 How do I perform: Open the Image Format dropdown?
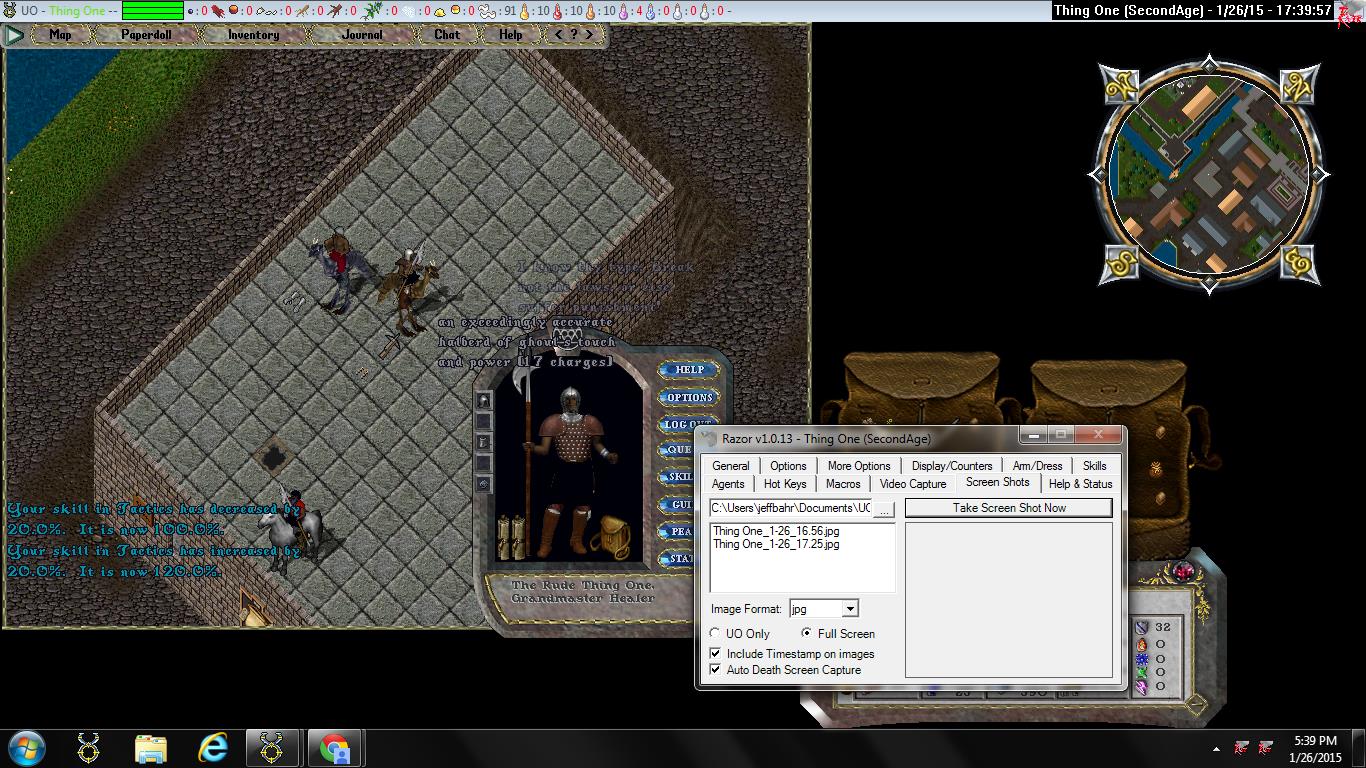(x=850, y=608)
